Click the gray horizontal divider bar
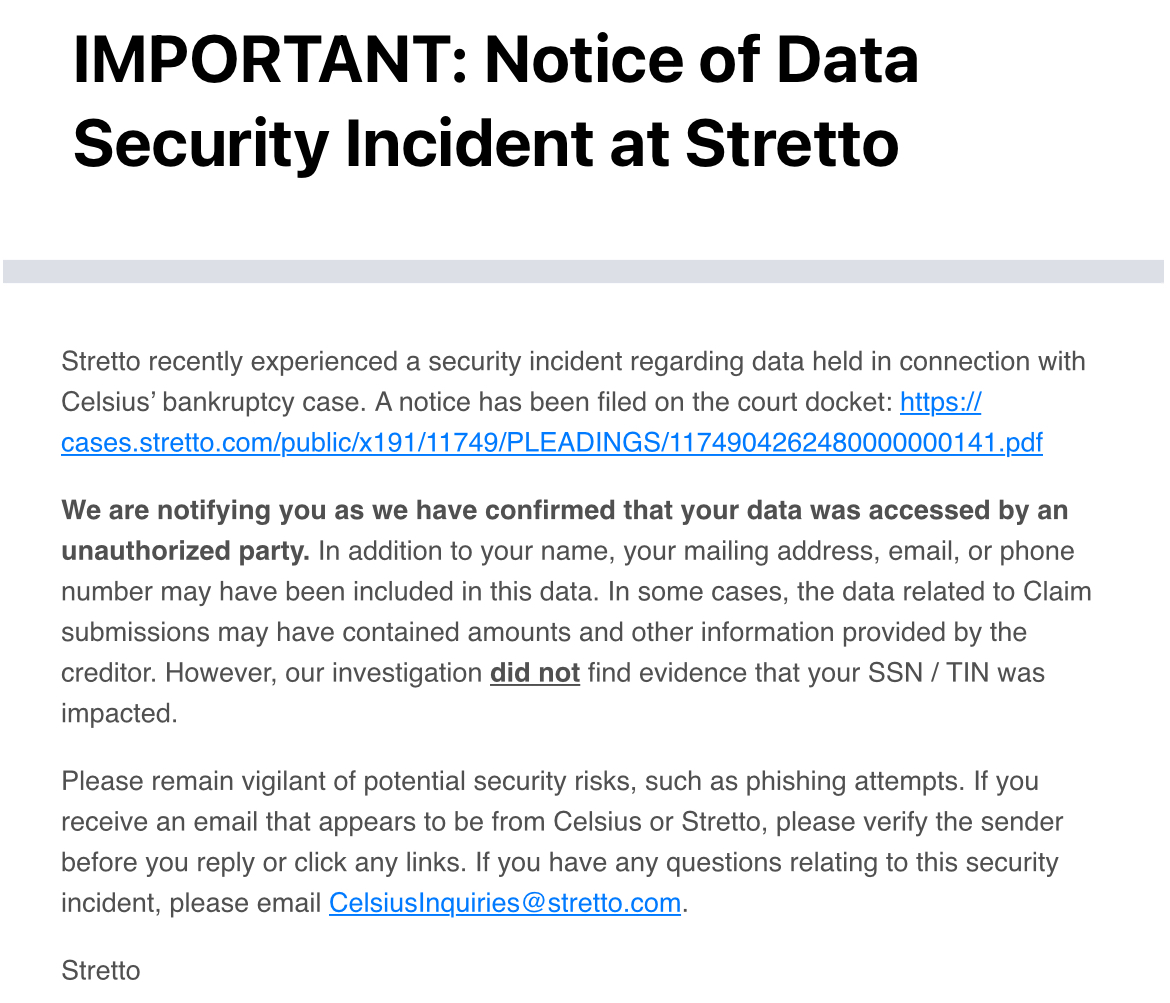The image size is (1170, 1003). click(x=584, y=271)
